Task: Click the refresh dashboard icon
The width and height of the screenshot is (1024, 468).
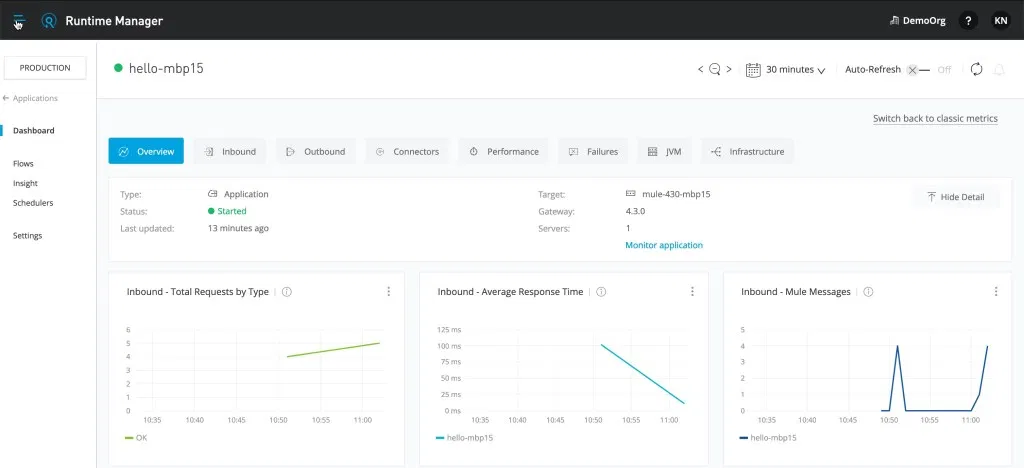Action: tap(976, 69)
